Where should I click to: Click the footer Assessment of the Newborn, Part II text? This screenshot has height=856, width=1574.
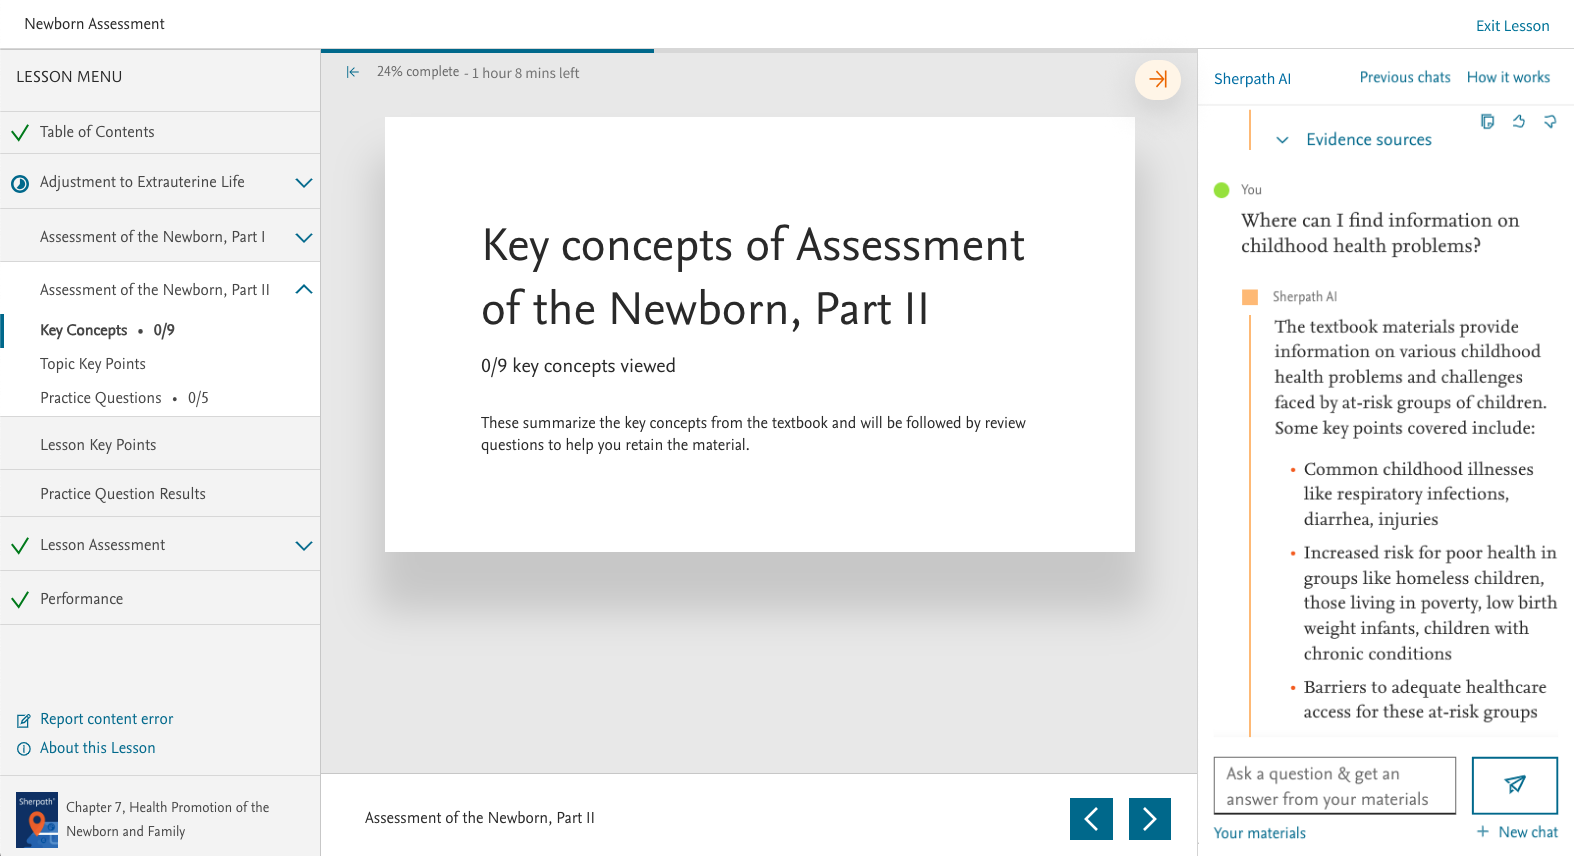click(480, 818)
